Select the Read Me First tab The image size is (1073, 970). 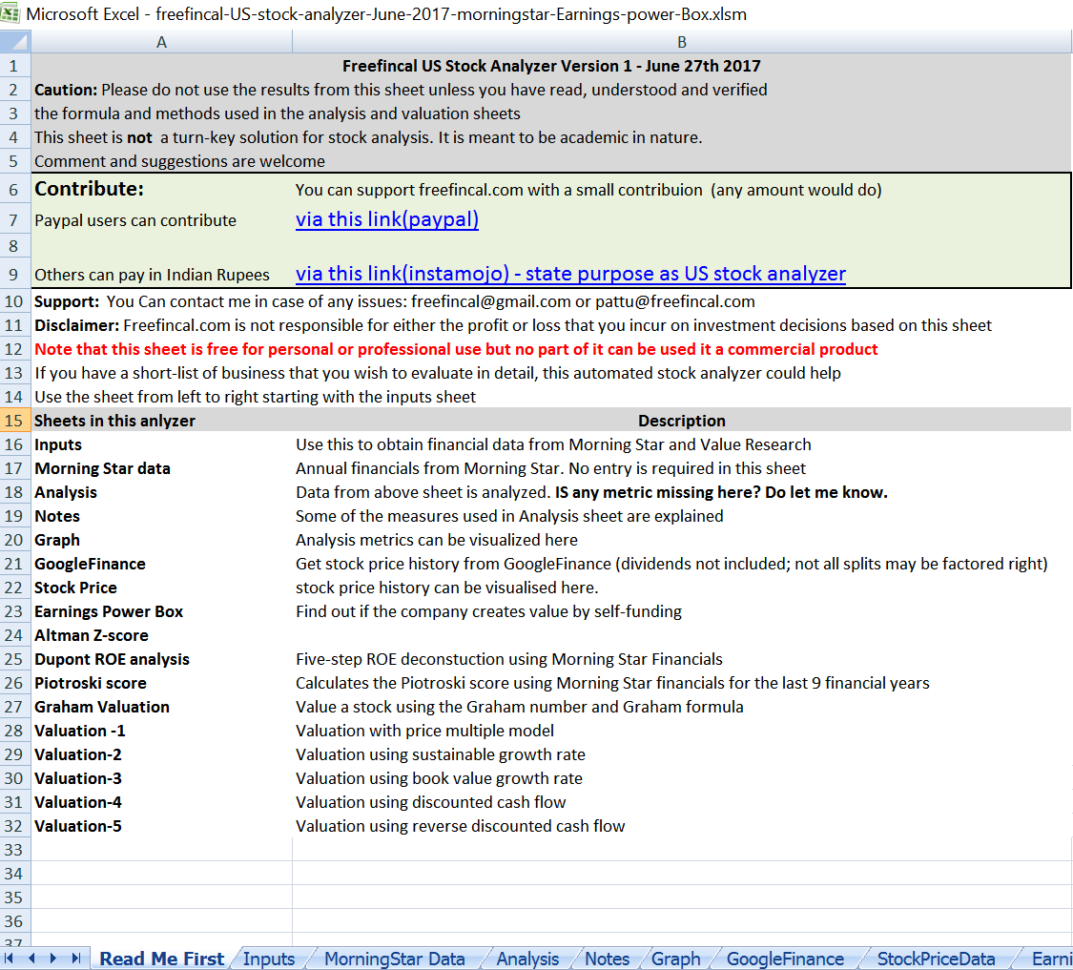(161, 958)
